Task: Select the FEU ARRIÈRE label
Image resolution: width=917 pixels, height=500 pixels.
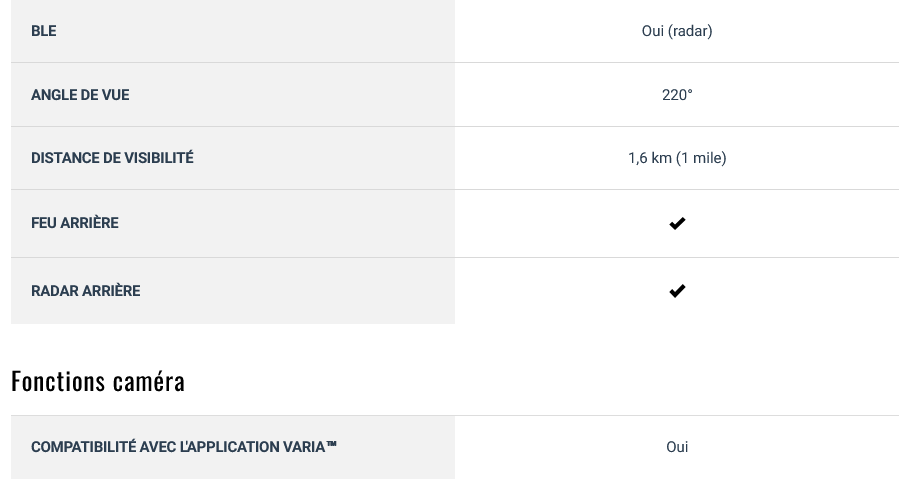Action: tap(75, 223)
